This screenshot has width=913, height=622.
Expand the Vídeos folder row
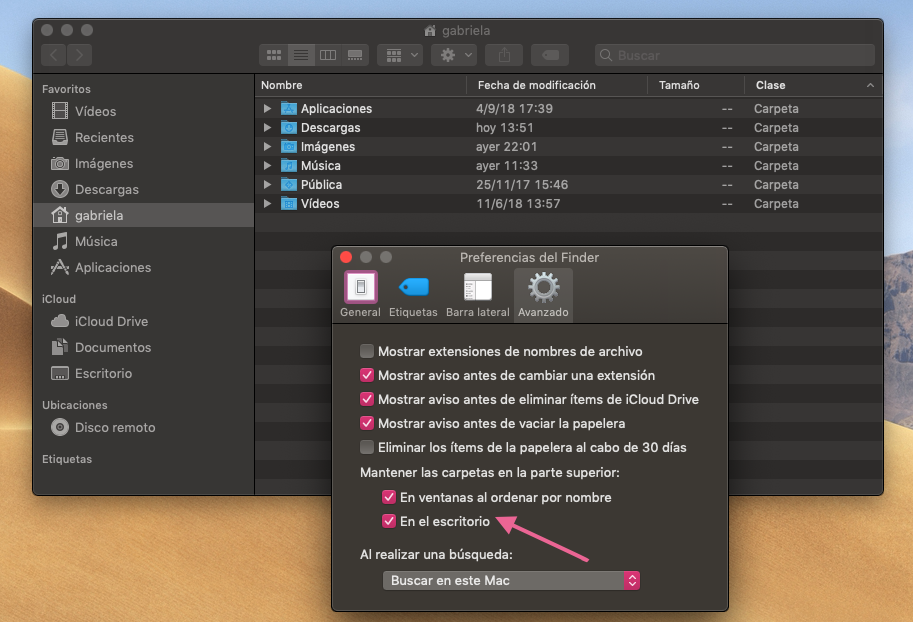click(x=267, y=204)
